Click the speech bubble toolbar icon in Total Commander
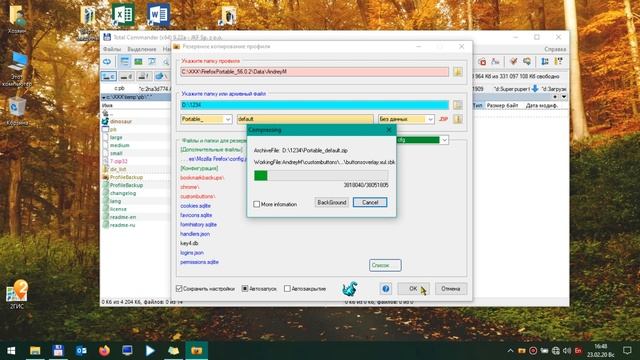The height and width of the screenshot is (360, 640). tap(527, 62)
